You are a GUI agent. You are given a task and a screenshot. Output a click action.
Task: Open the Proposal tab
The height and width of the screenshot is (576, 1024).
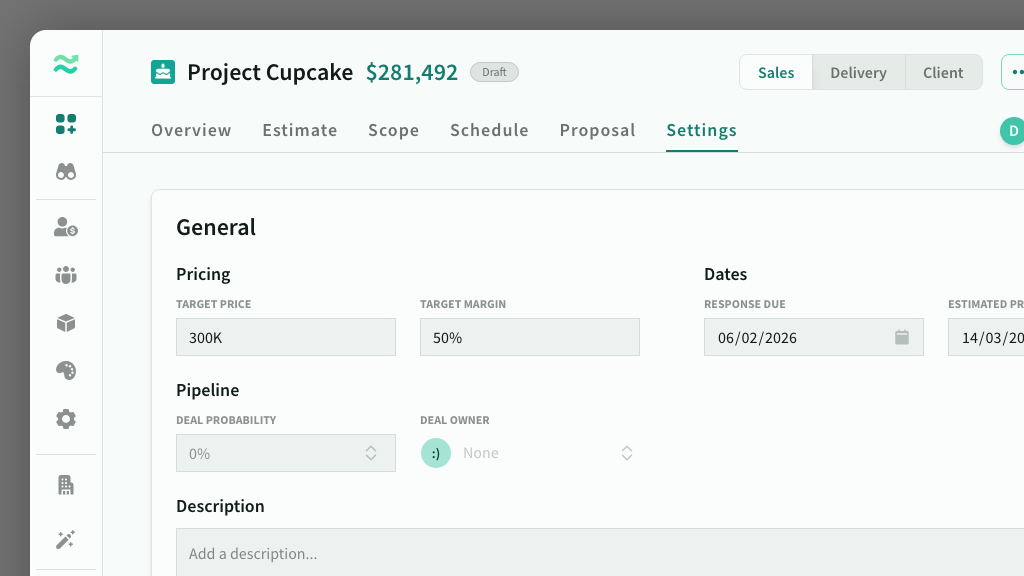tap(597, 130)
